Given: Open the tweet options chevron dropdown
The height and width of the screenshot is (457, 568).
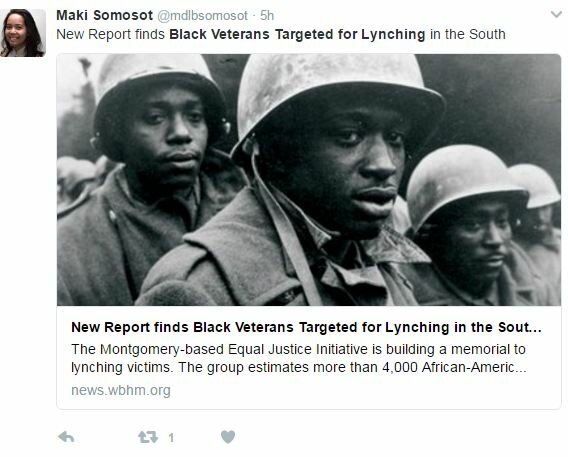Looking at the screenshot, I should pos(556,14).
